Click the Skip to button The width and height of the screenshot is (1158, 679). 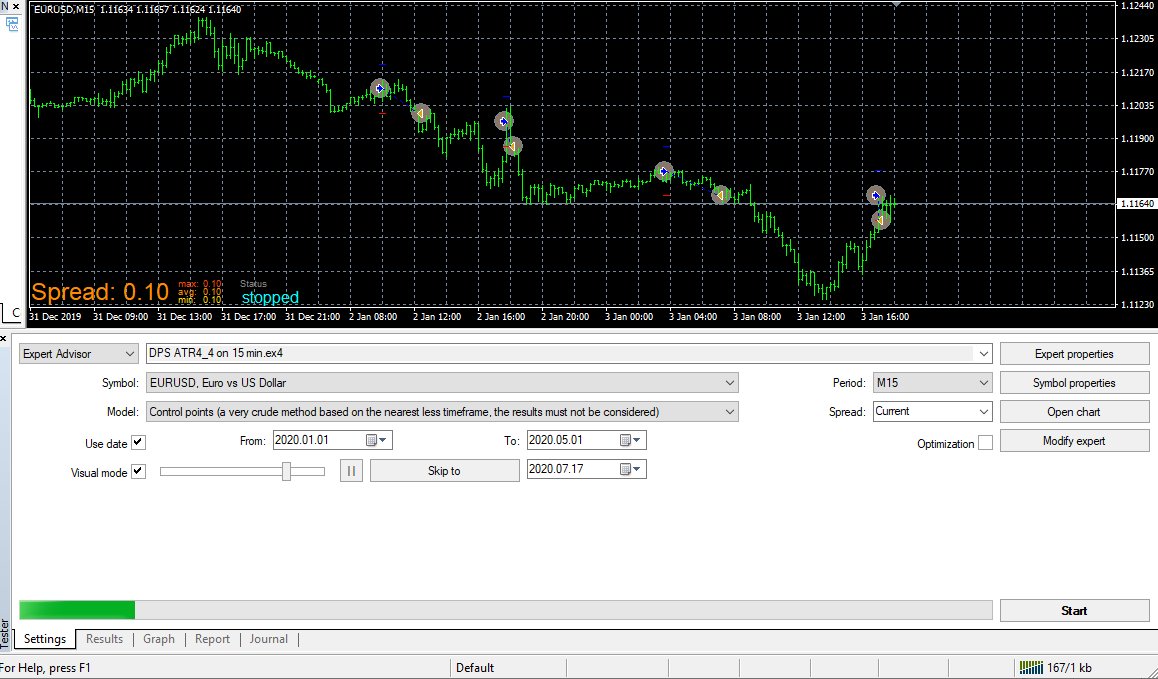[445, 471]
